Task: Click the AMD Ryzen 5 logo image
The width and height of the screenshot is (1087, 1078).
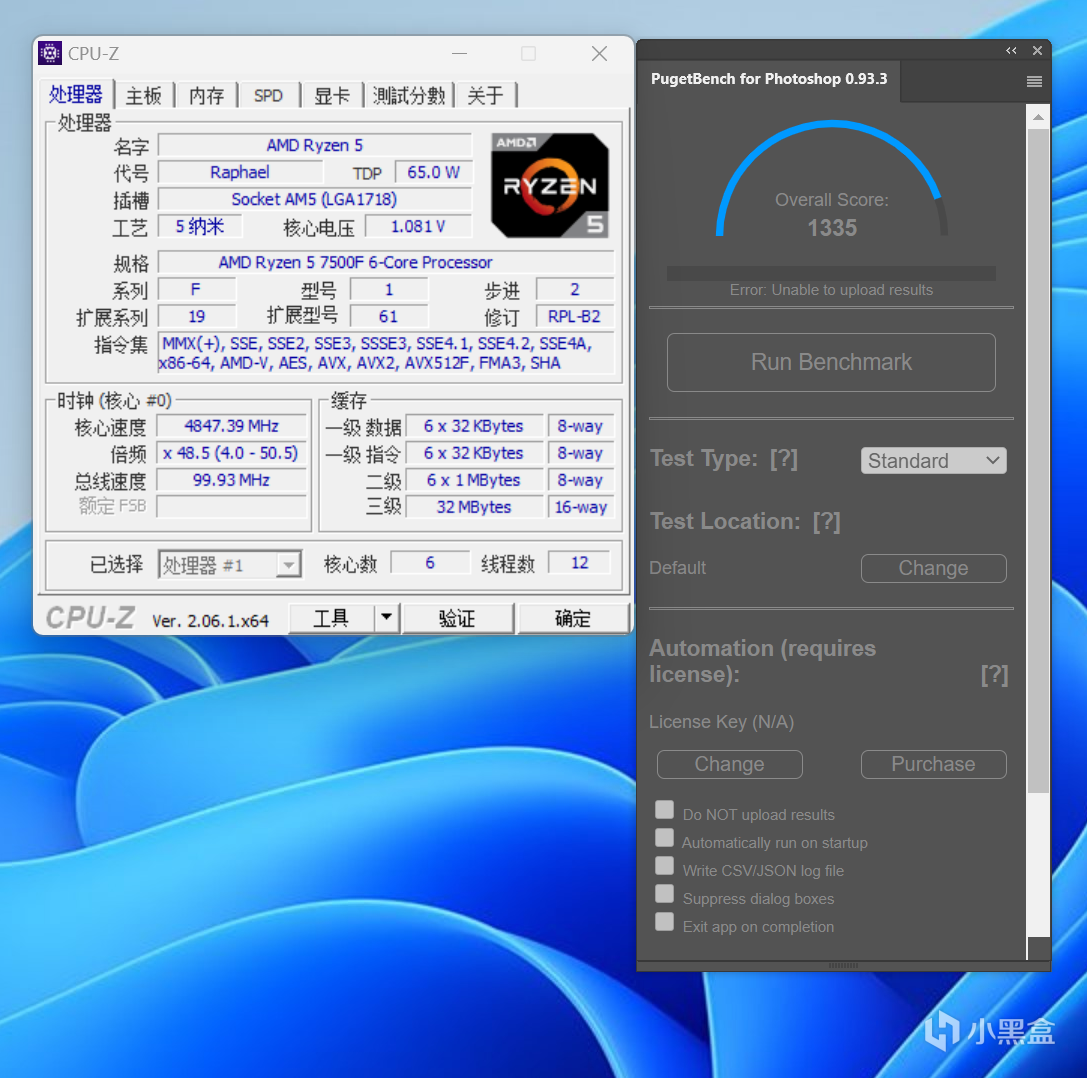Action: click(x=550, y=185)
